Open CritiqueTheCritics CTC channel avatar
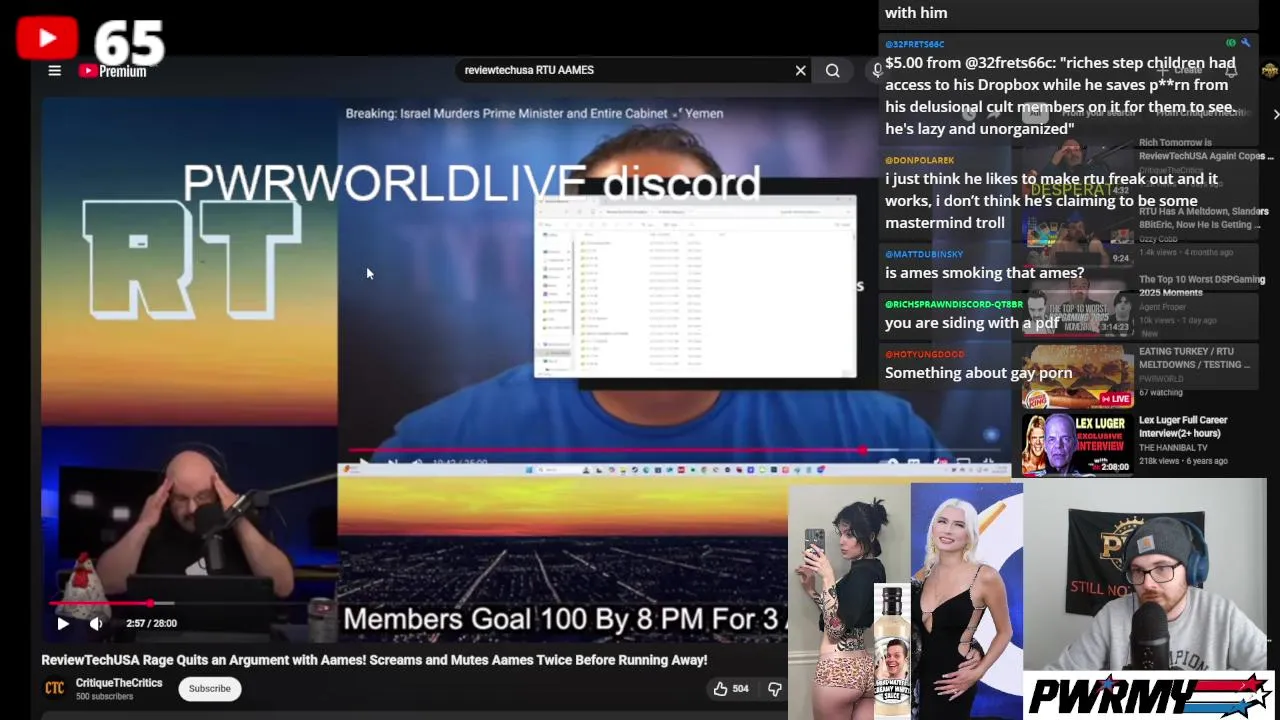This screenshot has width=1280, height=720. (54, 688)
